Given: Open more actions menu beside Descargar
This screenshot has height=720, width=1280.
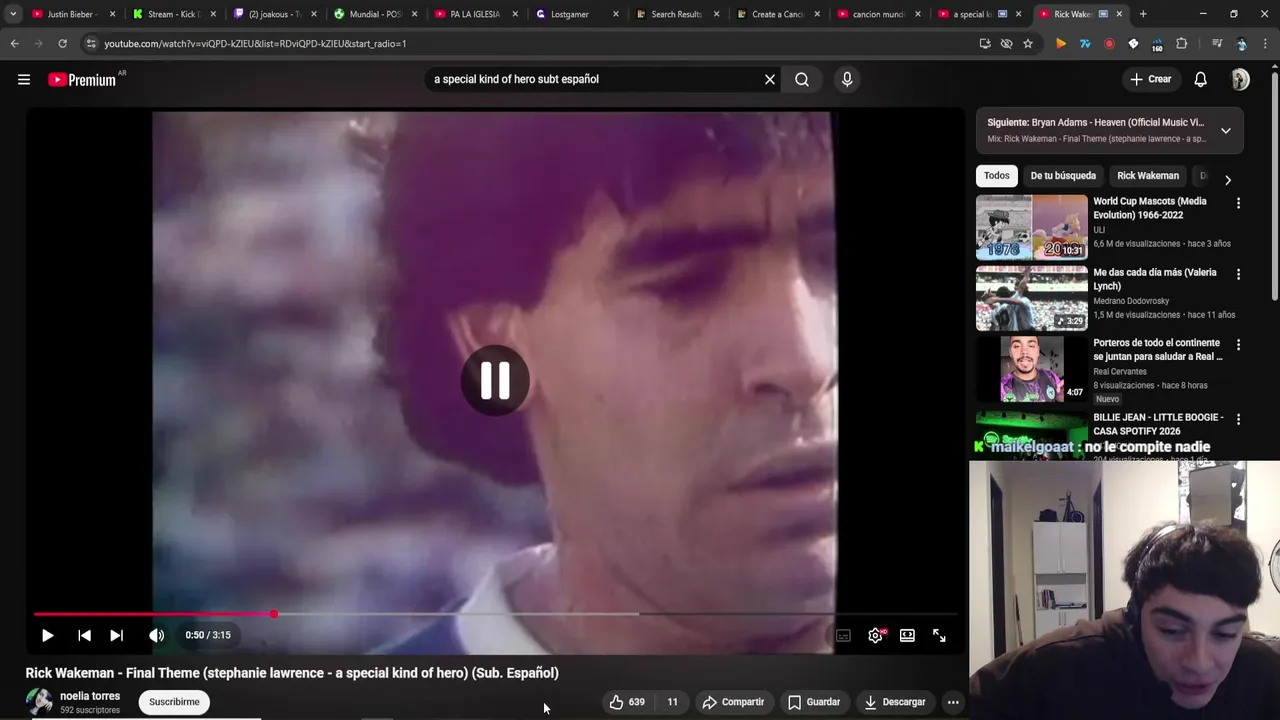Looking at the screenshot, I should (x=953, y=702).
